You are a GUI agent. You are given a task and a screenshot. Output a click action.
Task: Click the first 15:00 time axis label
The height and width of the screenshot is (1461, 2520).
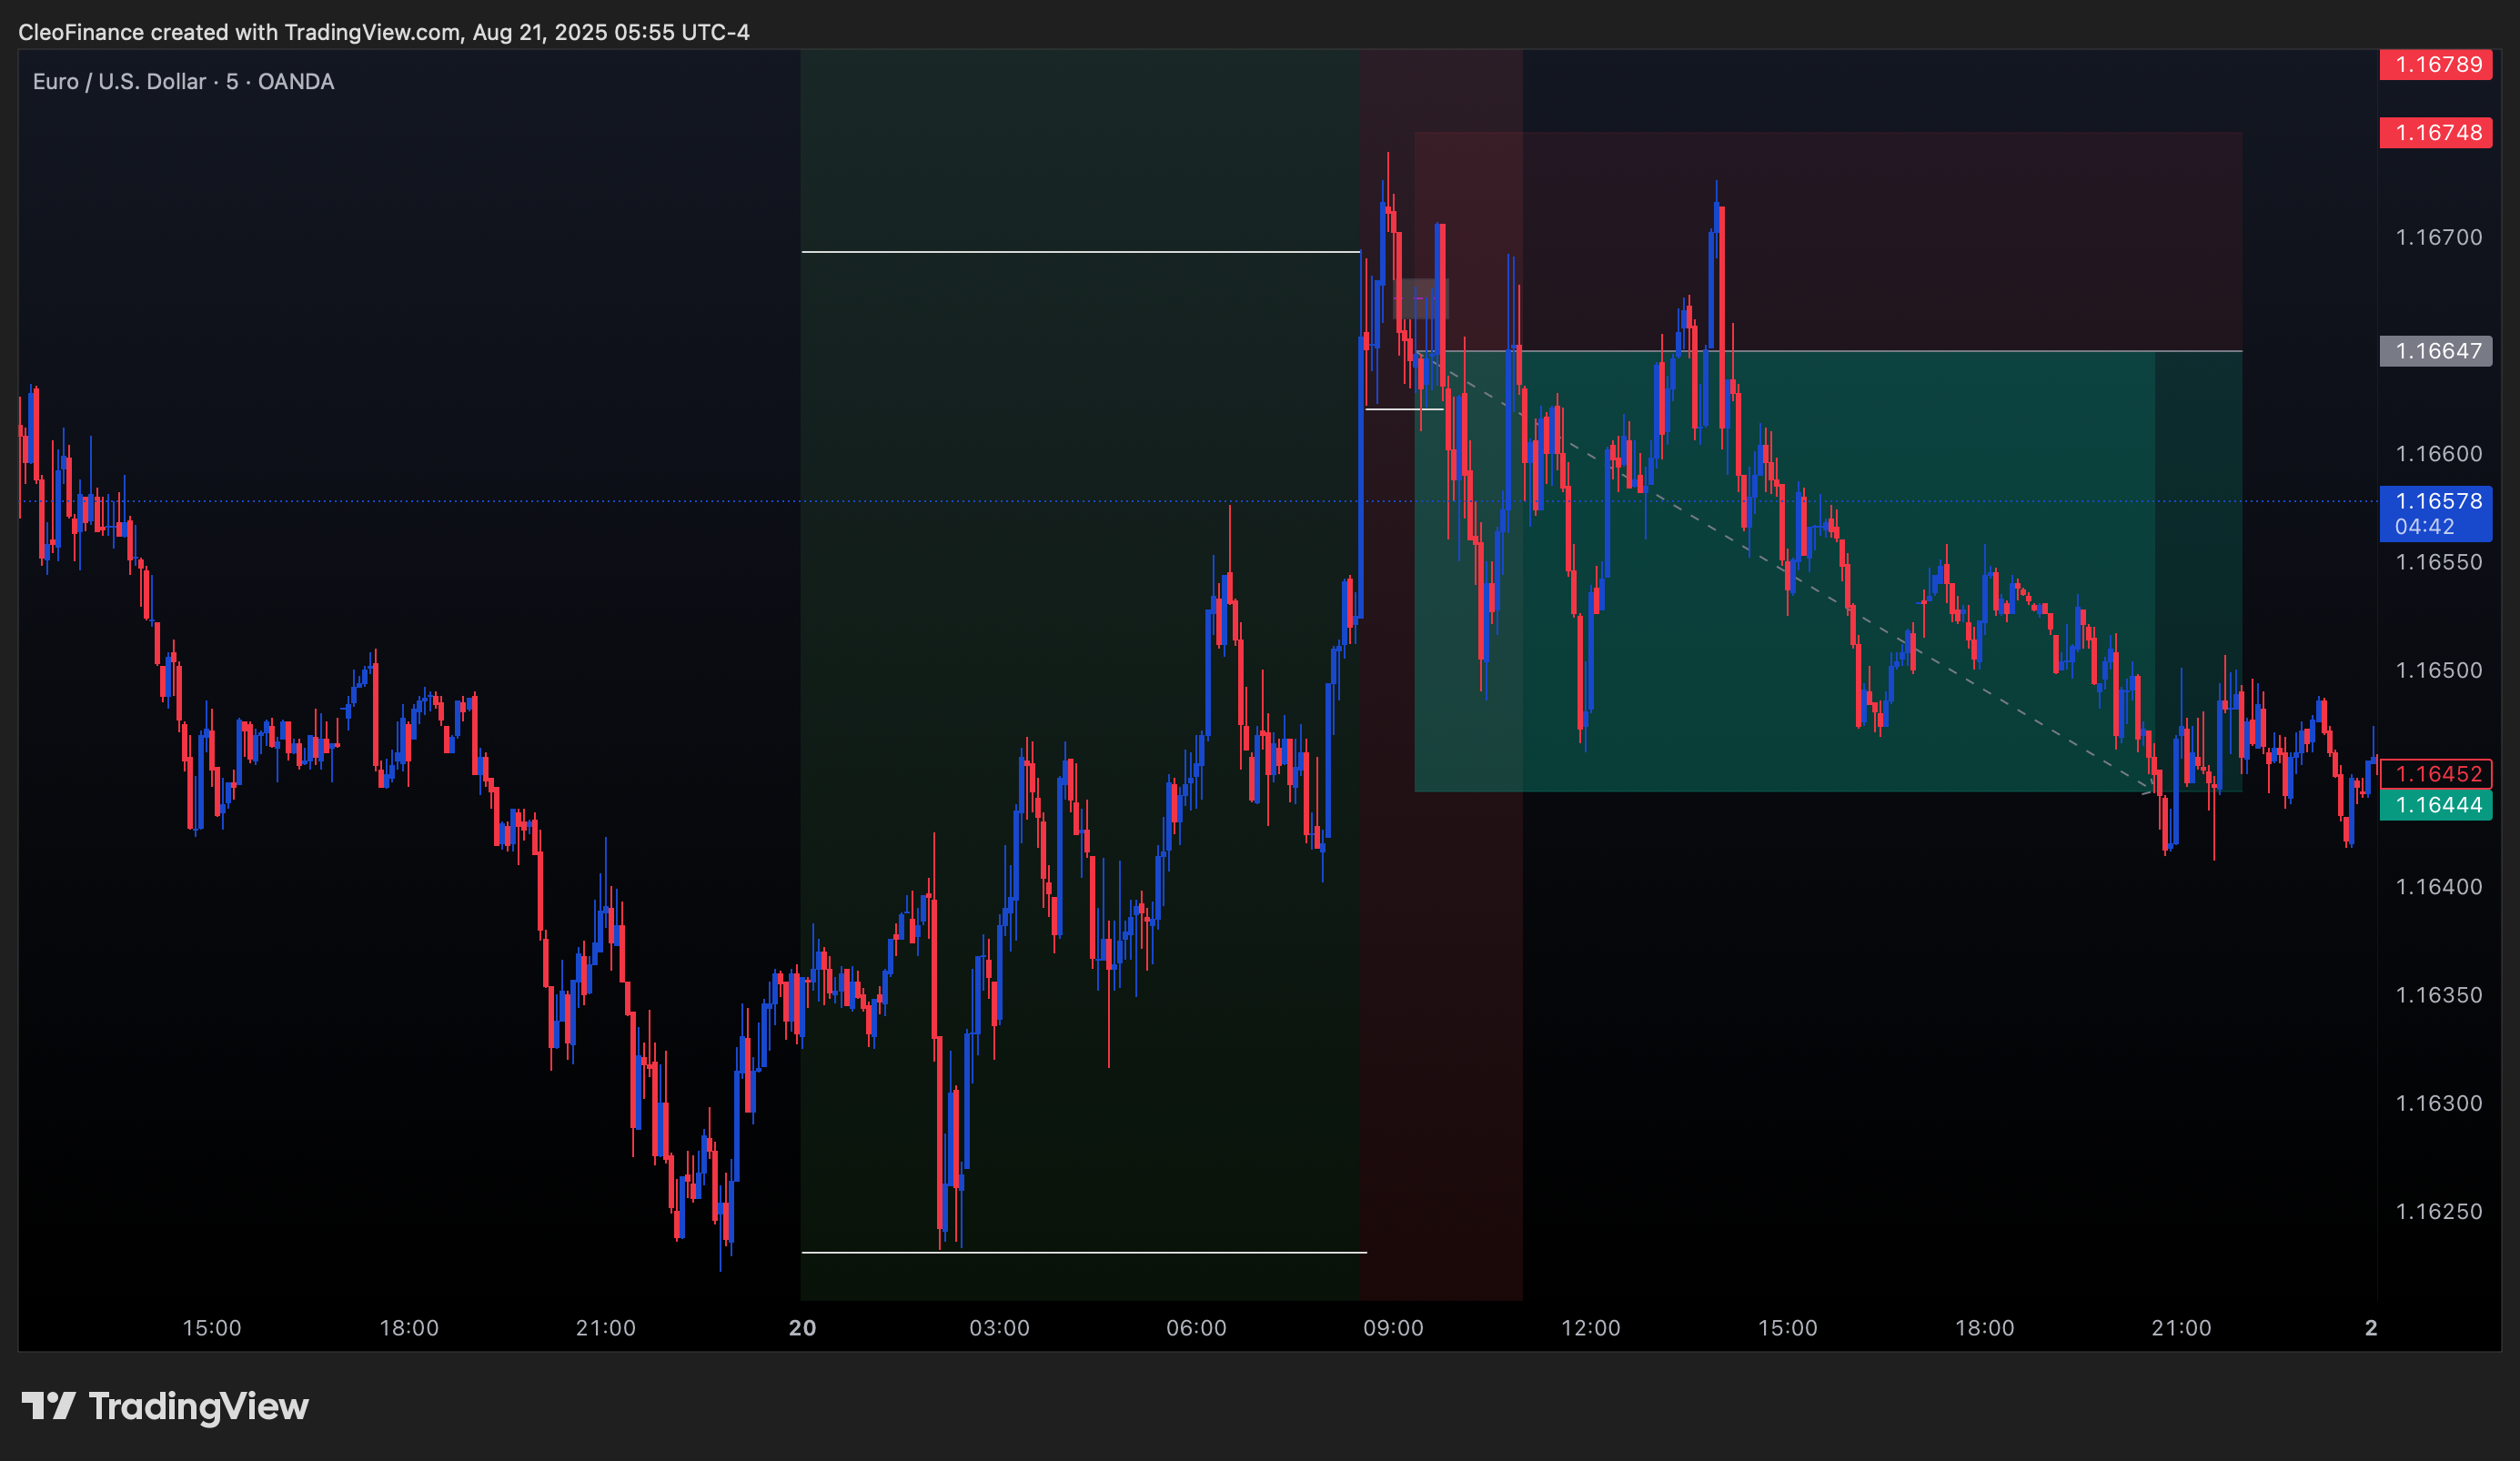coord(212,1328)
